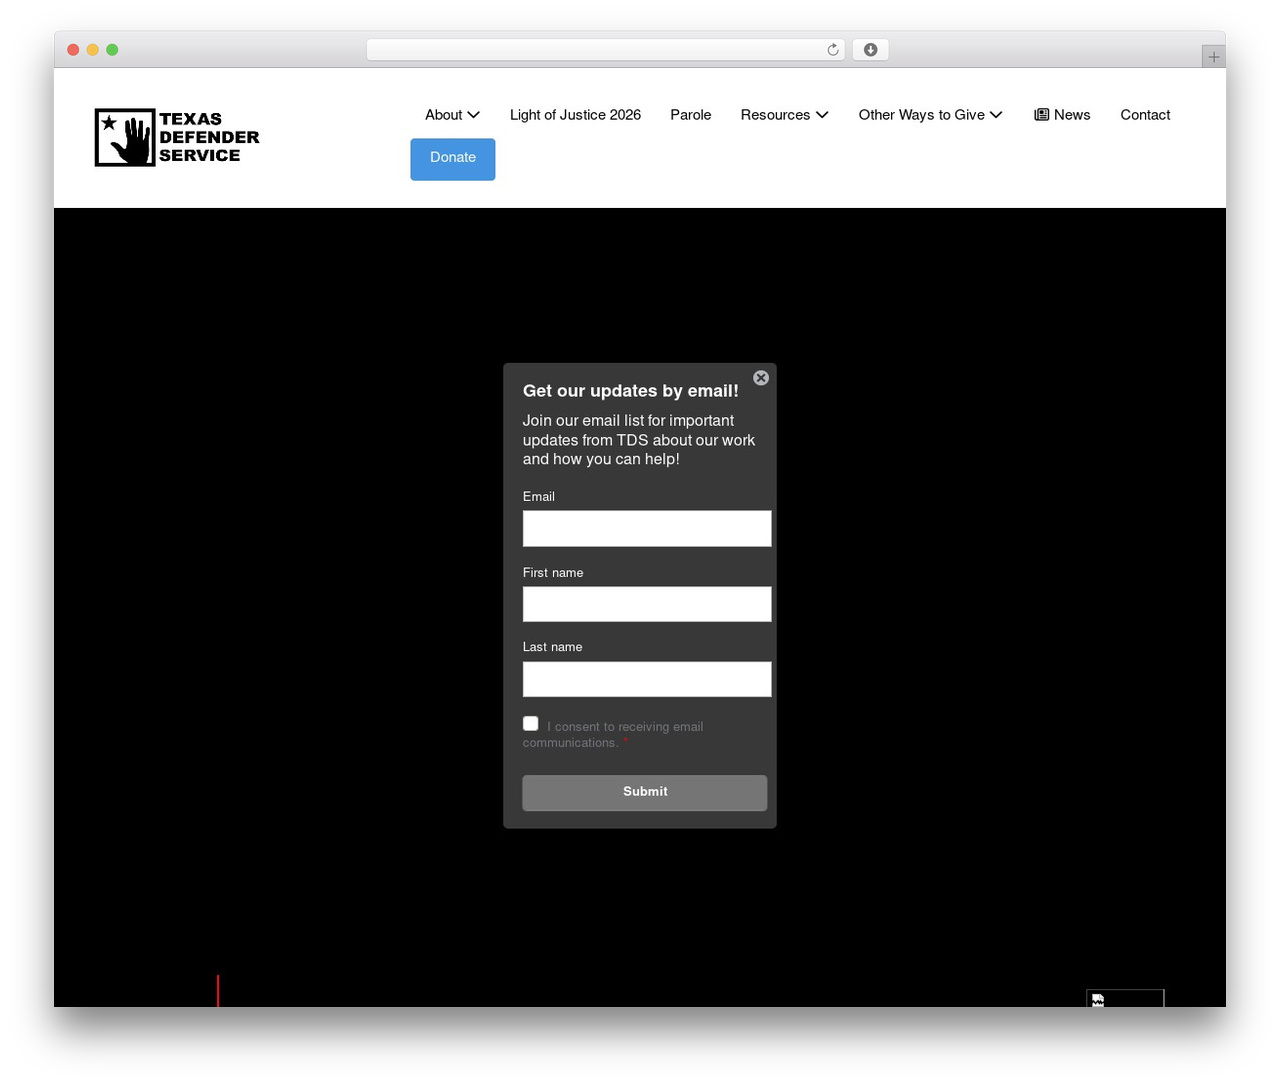Go to the Parole page
The image size is (1280, 1084).
tap(691, 115)
